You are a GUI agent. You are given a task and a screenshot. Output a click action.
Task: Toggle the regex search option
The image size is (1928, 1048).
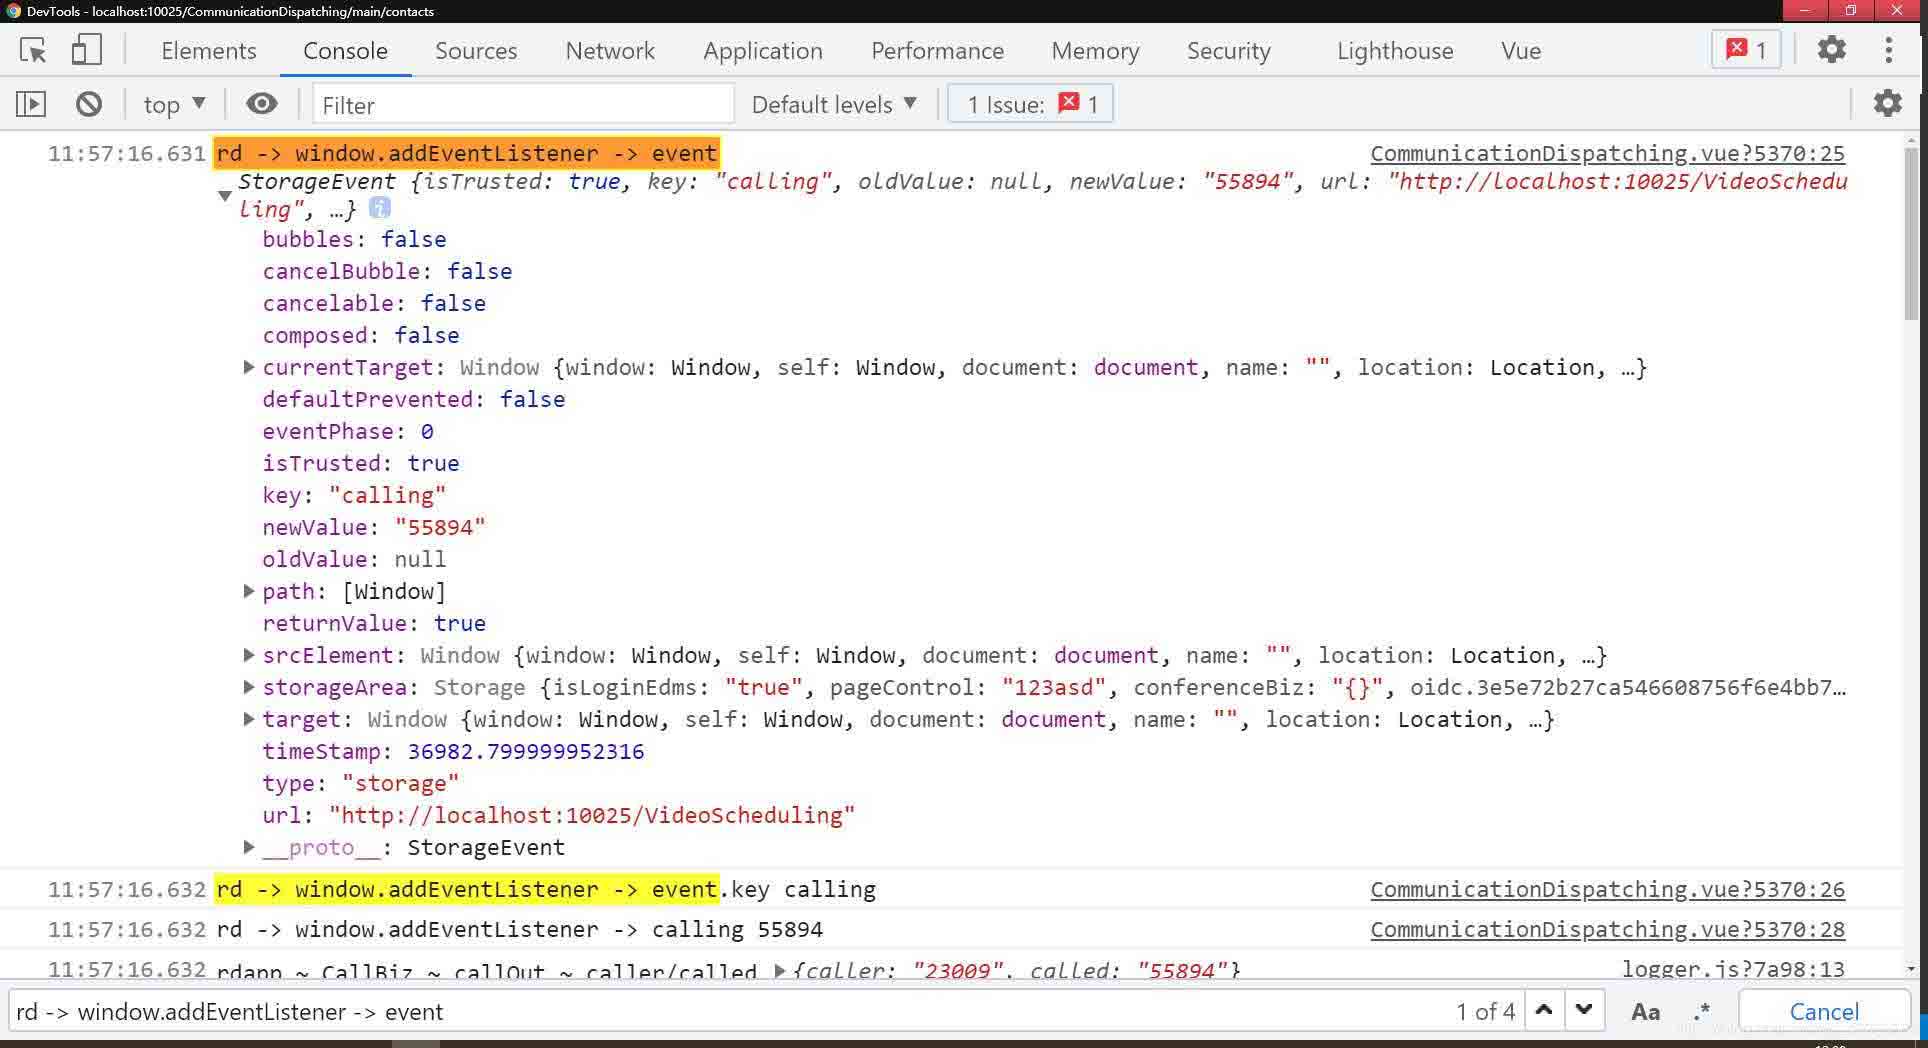click(x=1701, y=1011)
